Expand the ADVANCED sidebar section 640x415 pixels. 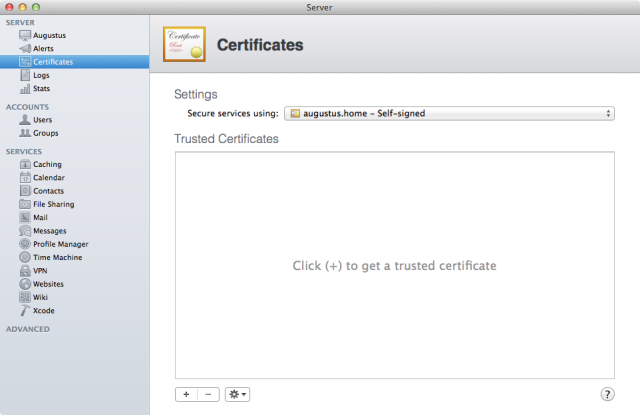[30, 328]
